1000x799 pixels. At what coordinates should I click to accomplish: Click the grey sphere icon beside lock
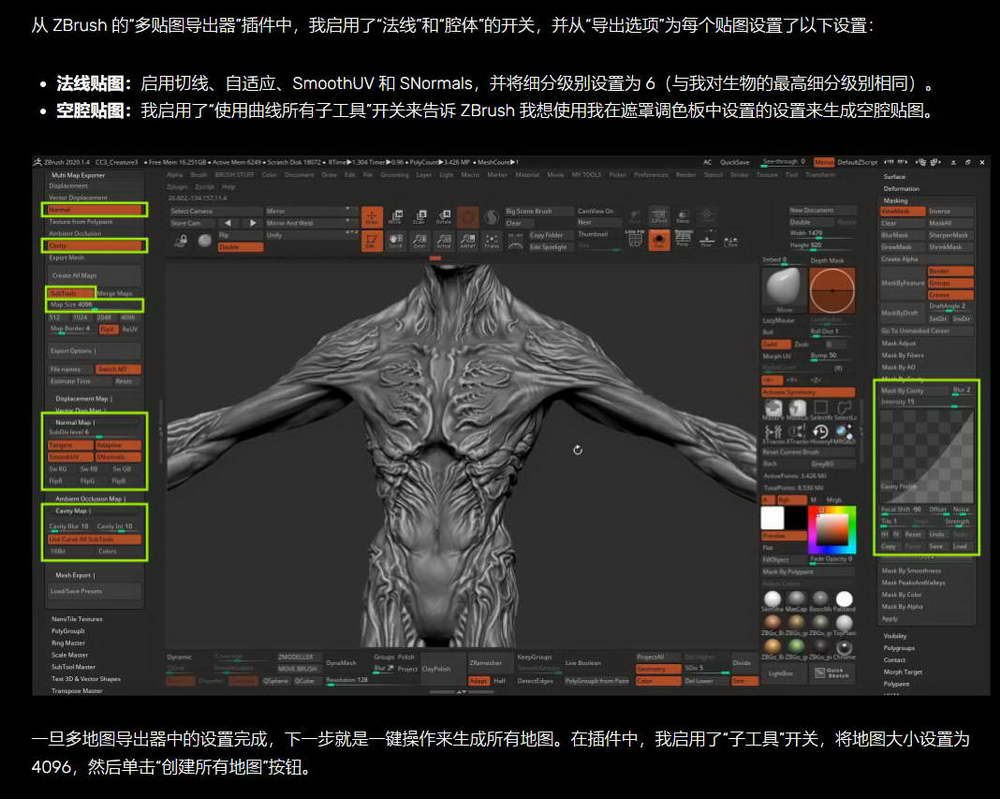pyautogui.click(x=205, y=240)
